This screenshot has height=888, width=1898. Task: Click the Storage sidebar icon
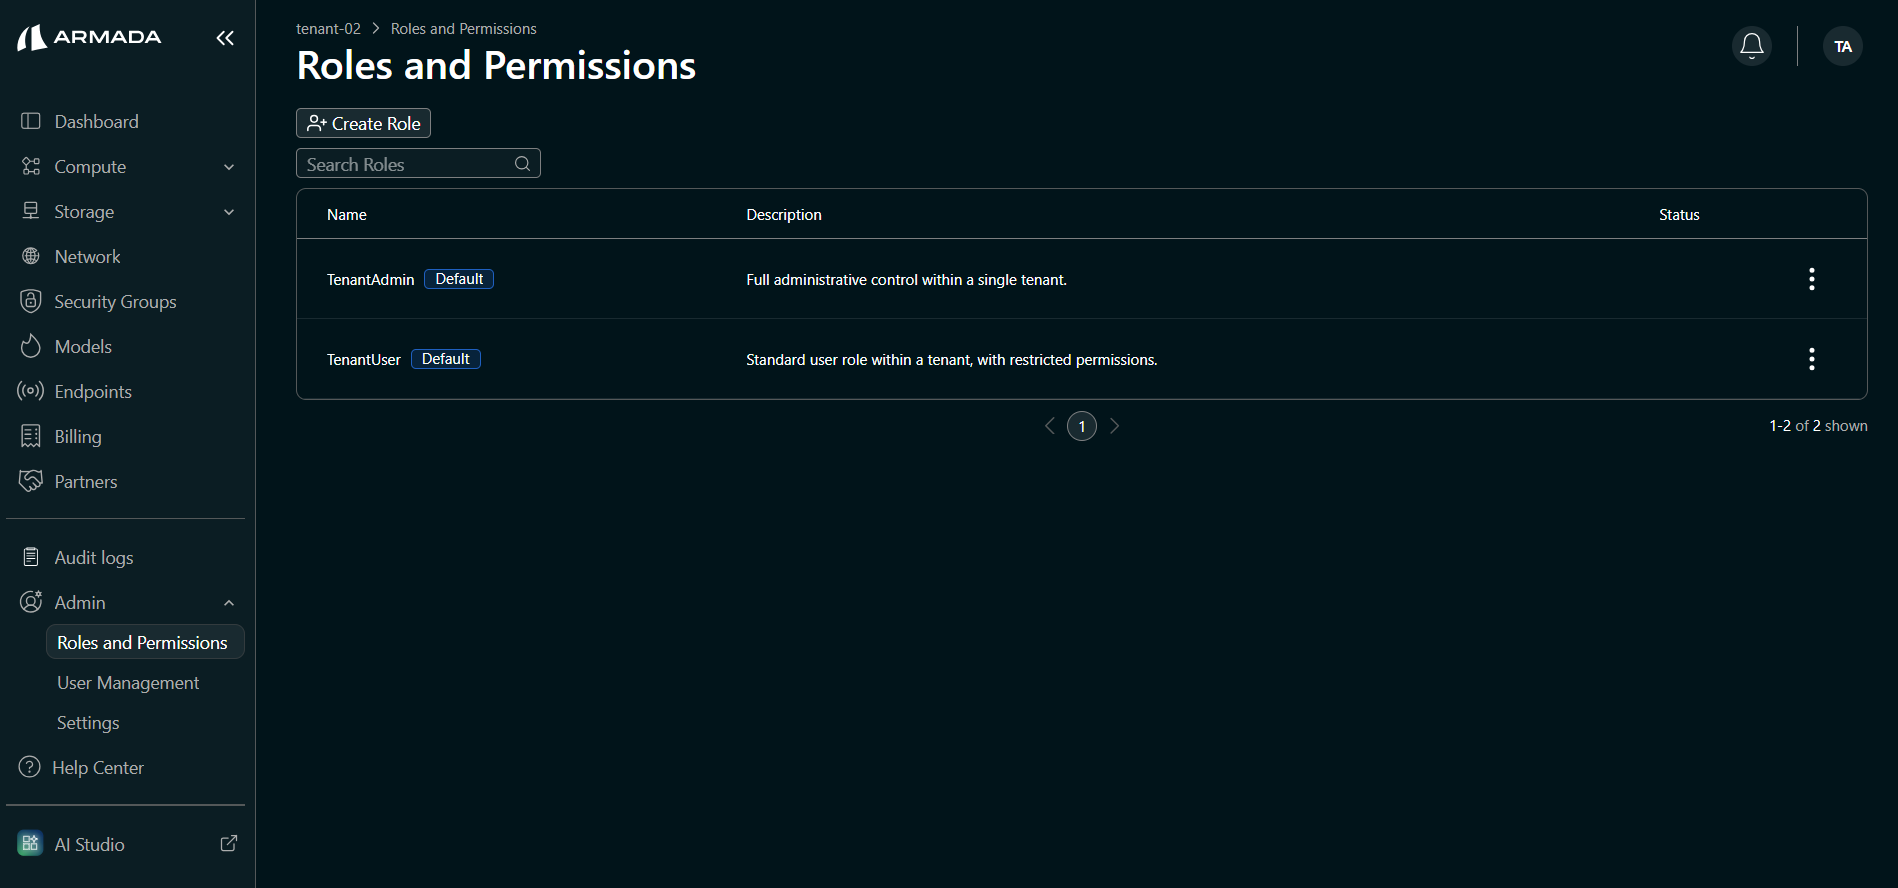[x=31, y=211]
